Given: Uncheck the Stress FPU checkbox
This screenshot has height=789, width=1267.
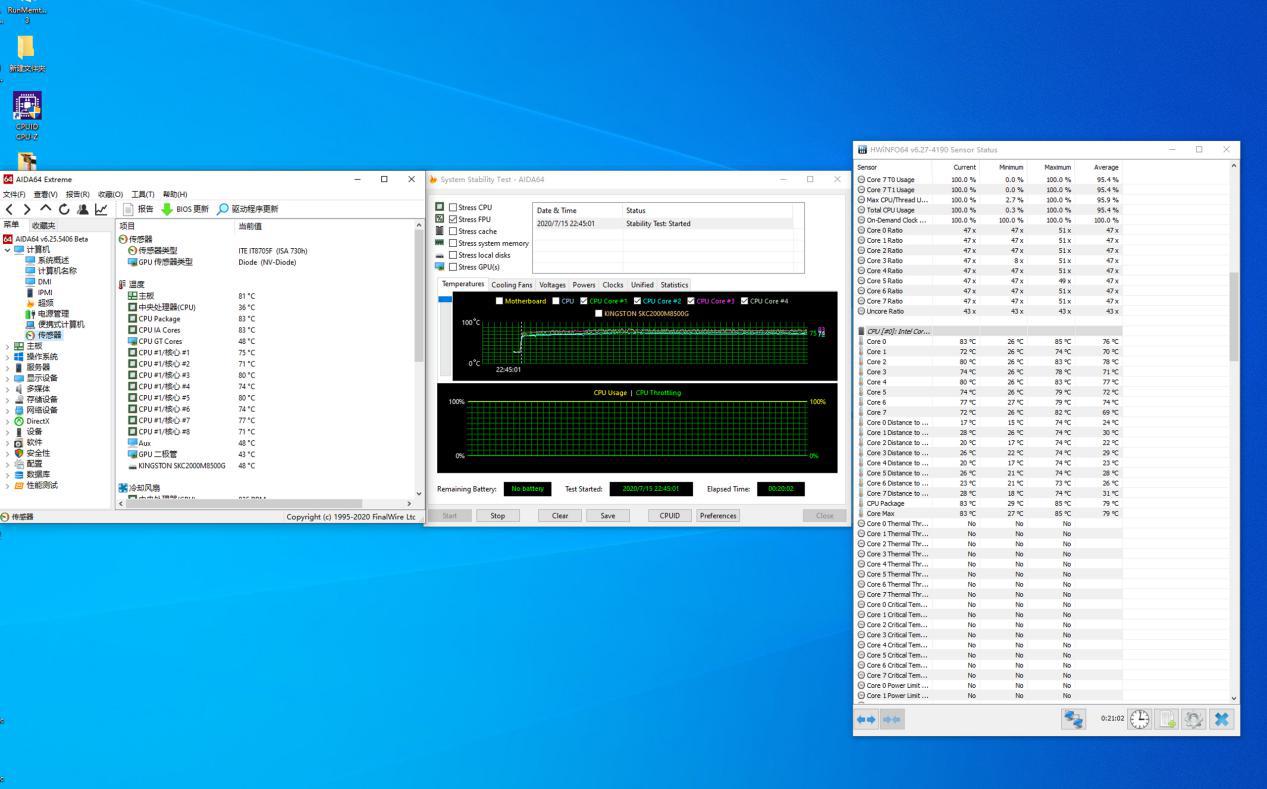Looking at the screenshot, I should 453,219.
